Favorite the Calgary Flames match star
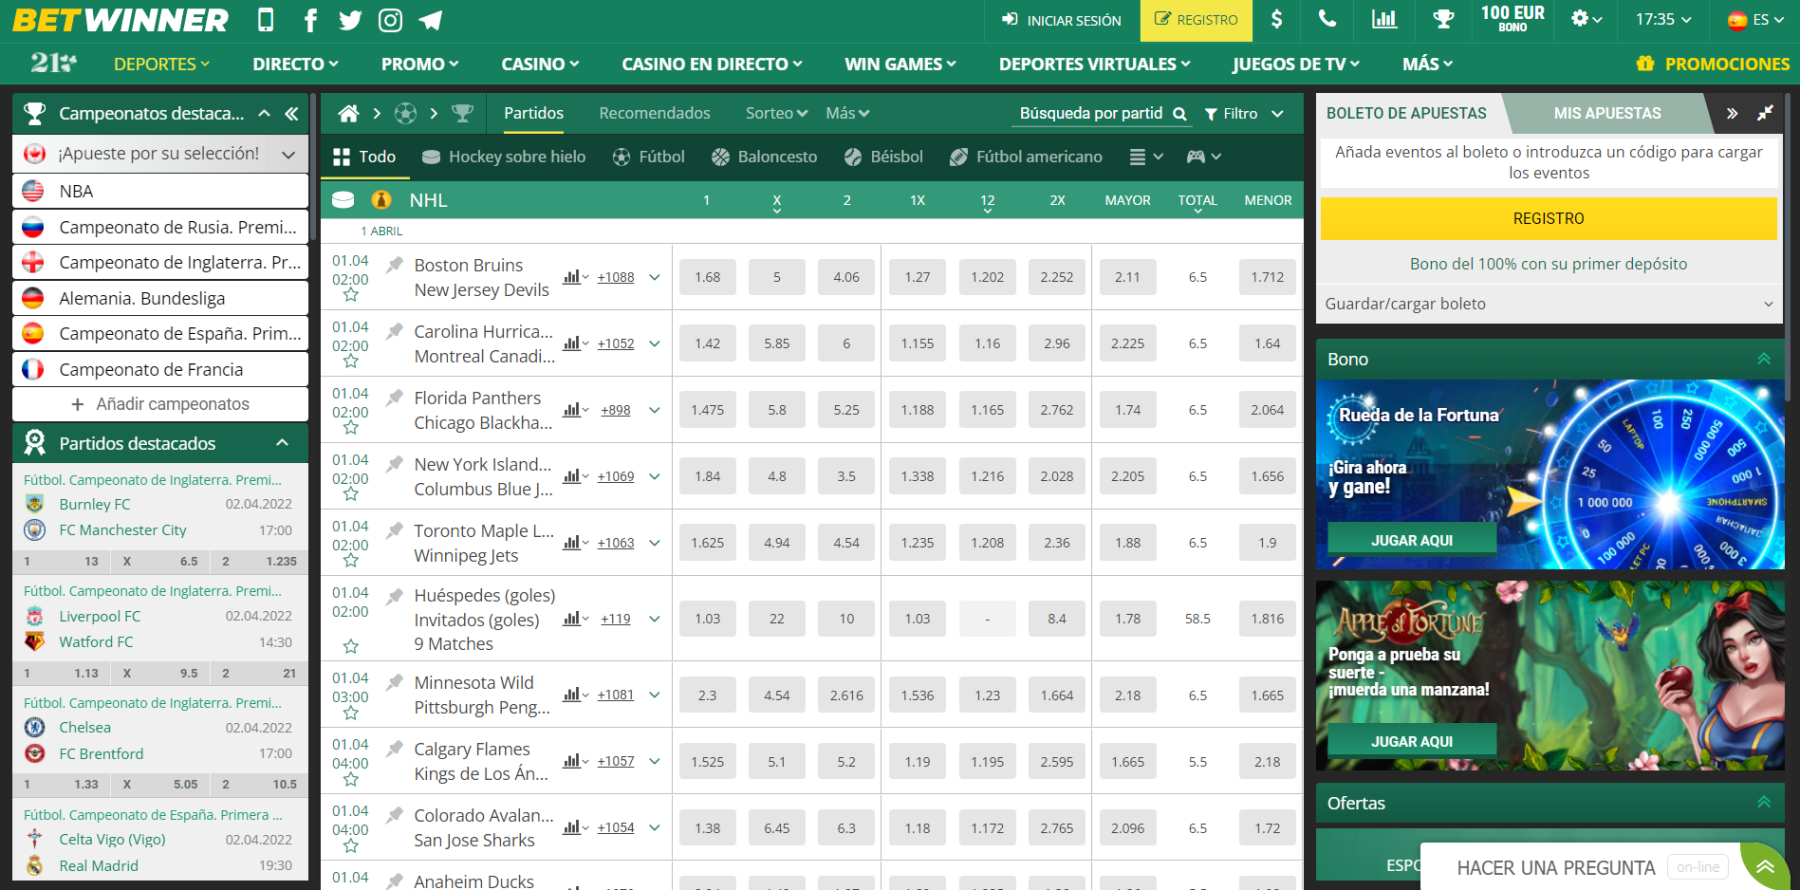 pyautogui.click(x=351, y=779)
